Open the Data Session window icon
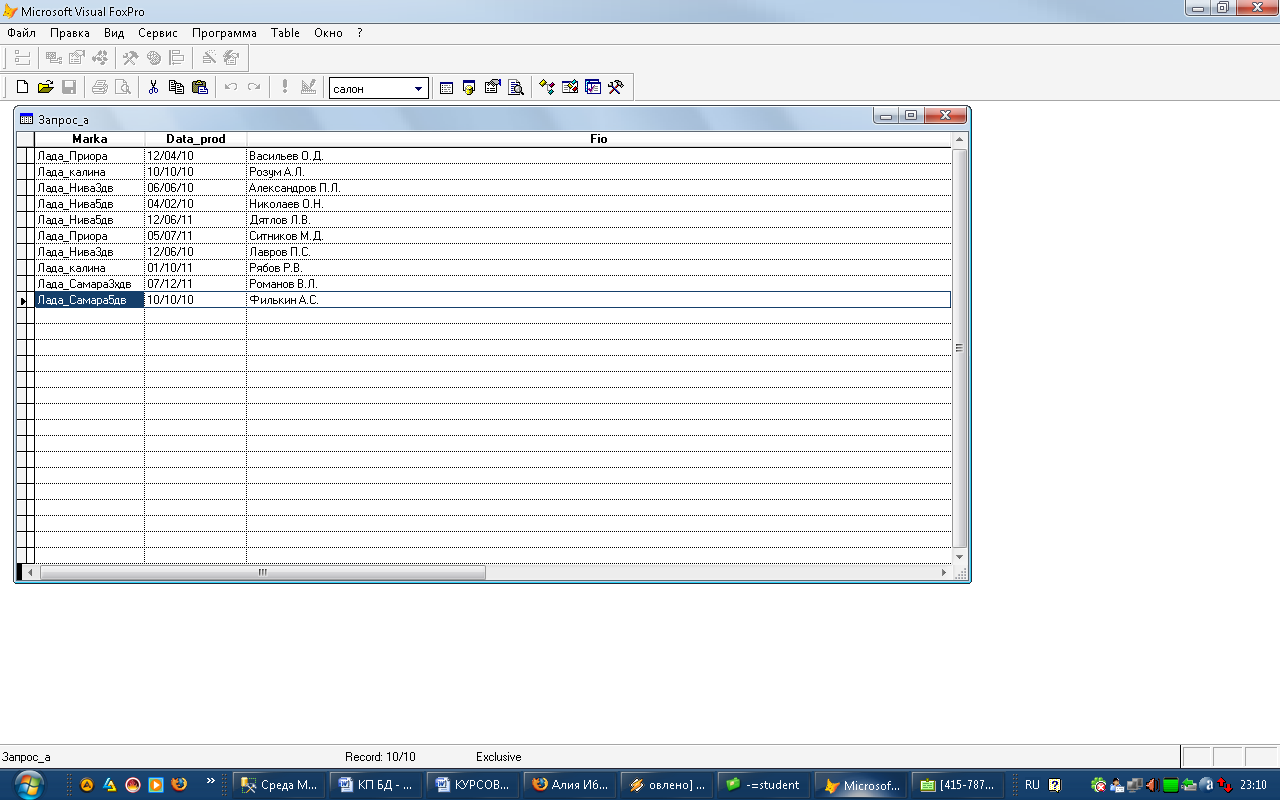The image size is (1280, 800). point(469,88)
